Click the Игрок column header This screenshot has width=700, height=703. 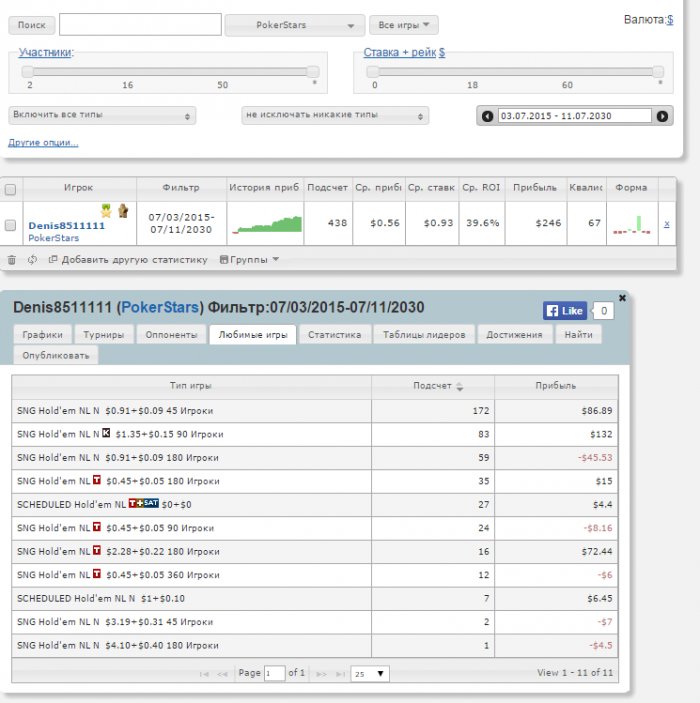(x=79, y=188)
